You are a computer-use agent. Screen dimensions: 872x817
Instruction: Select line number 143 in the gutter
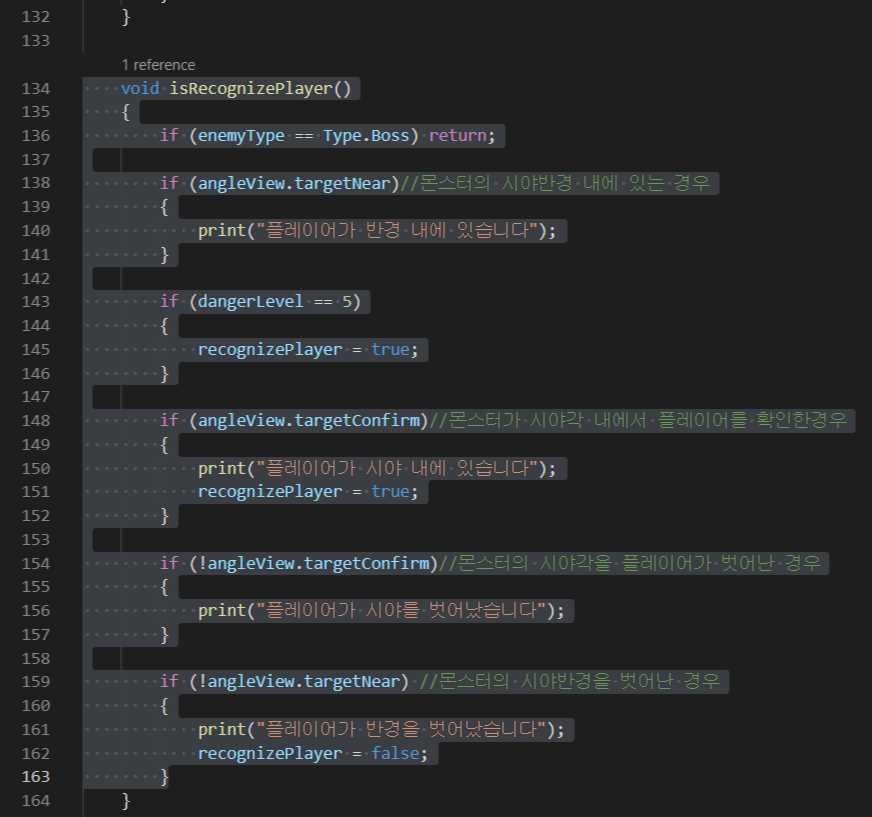click(36, 301)
